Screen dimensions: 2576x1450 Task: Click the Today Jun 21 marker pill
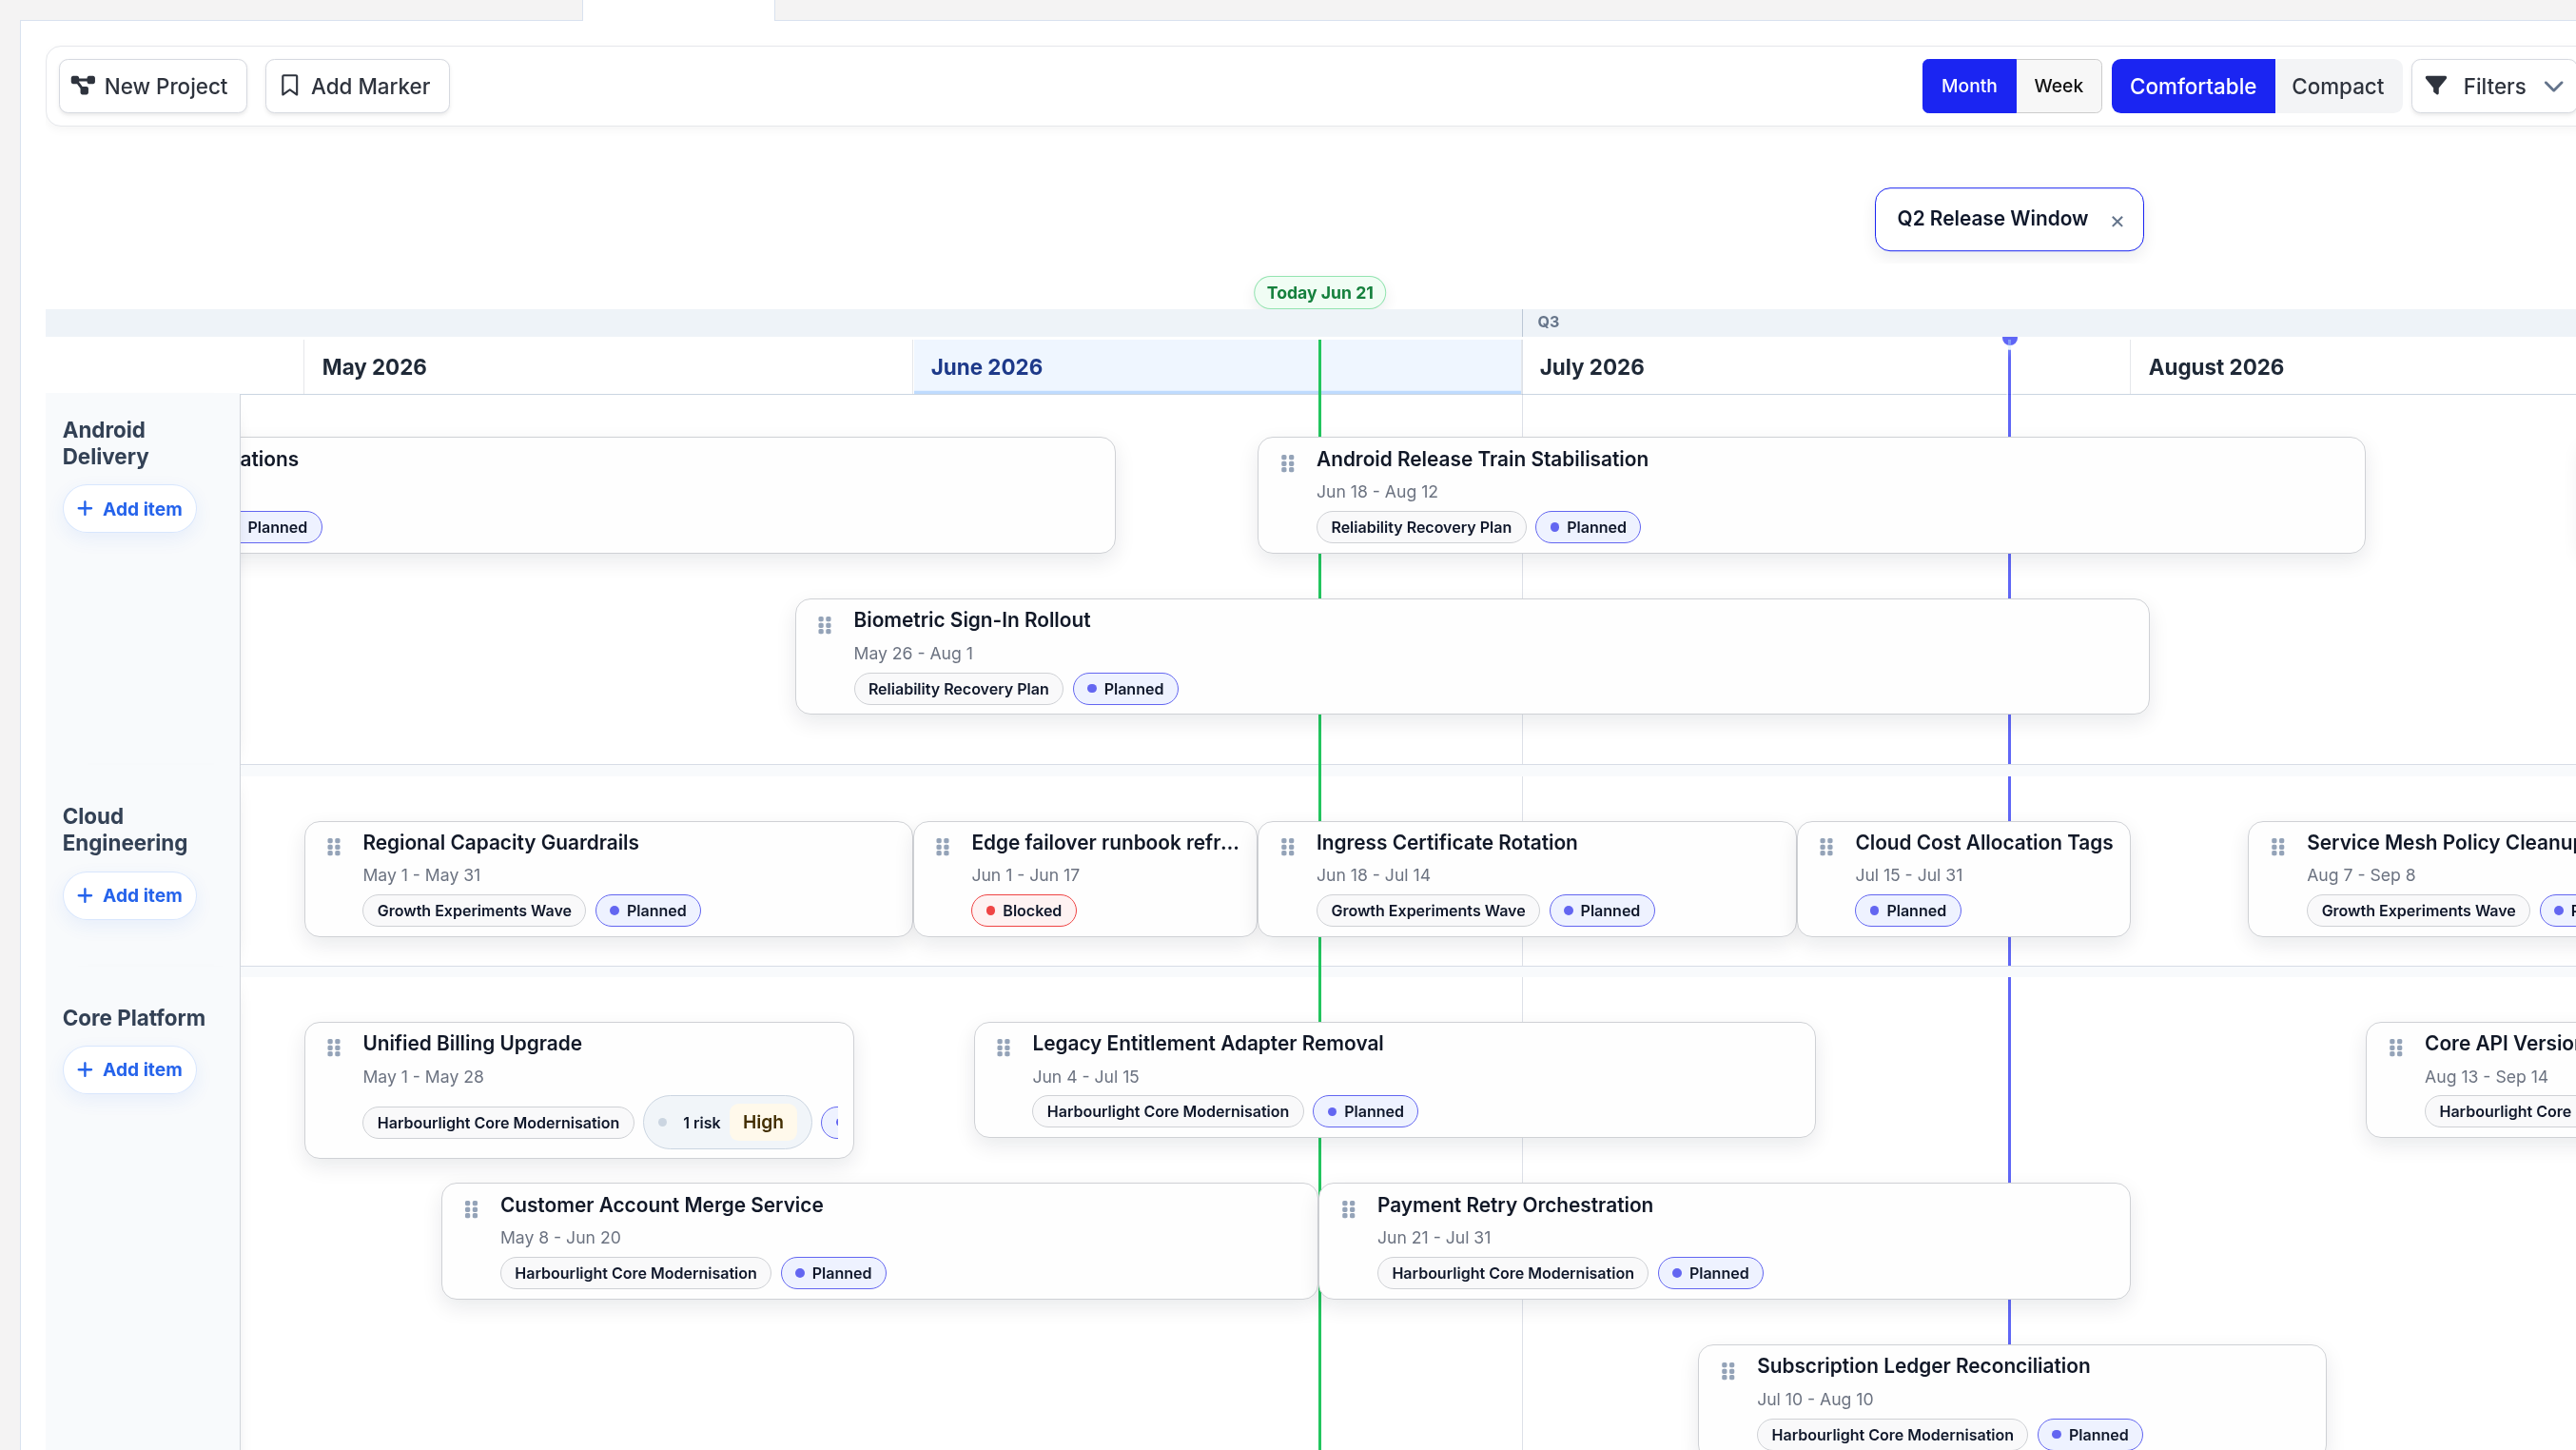1320,293
